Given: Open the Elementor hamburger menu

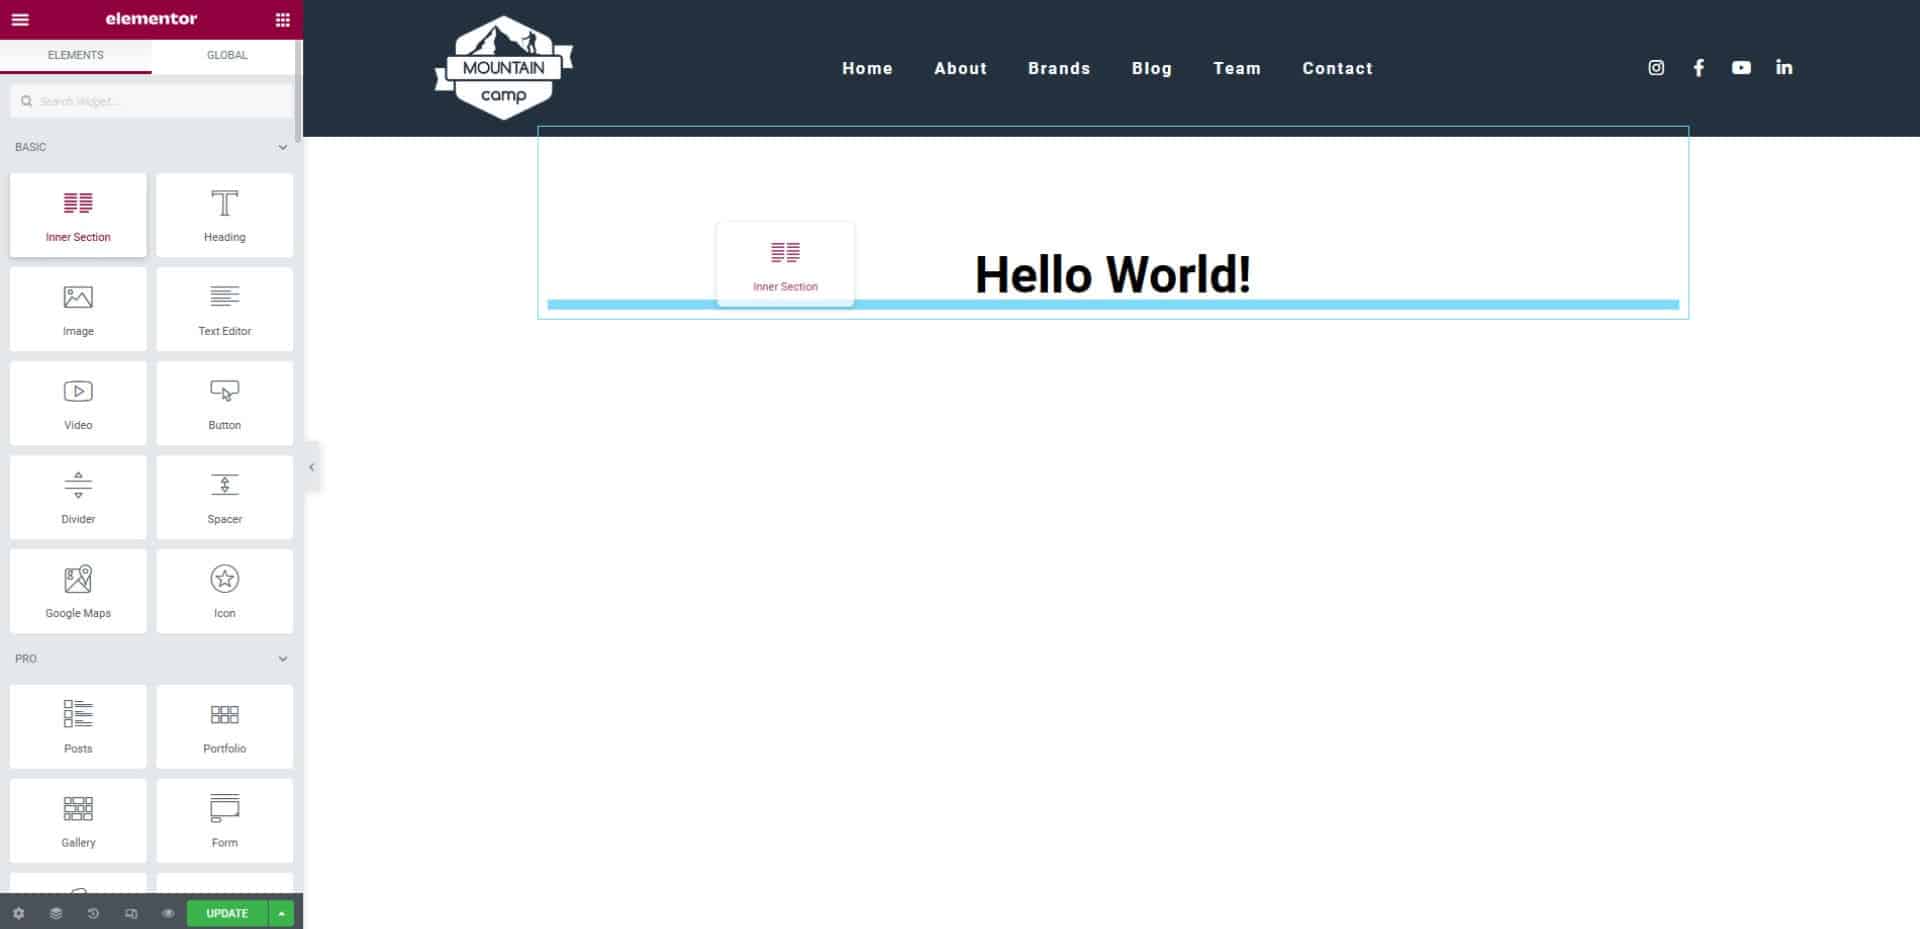Looking at the screenshot, I should tap(20, 20).
